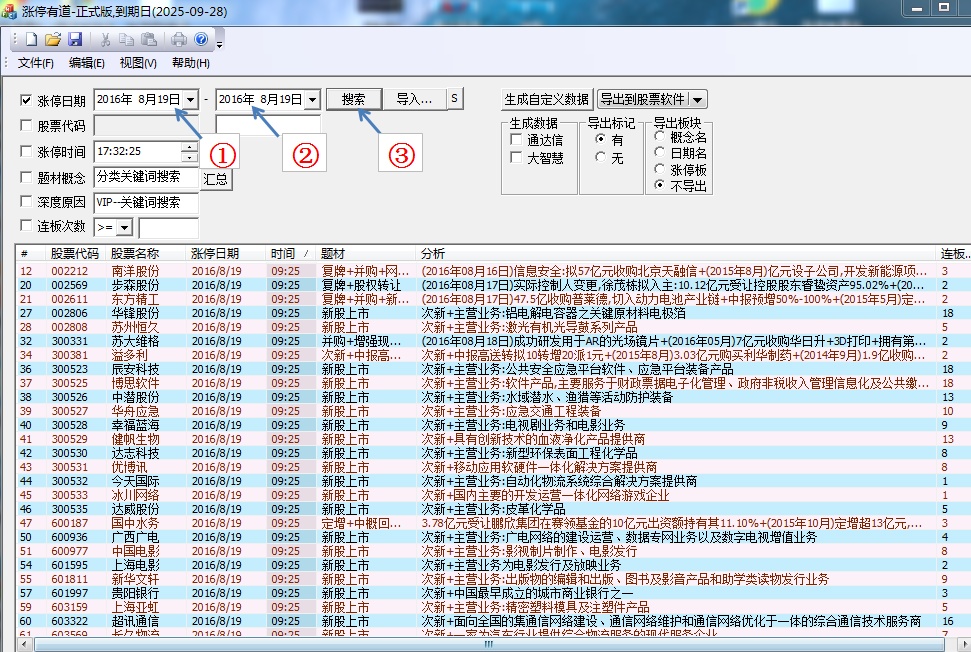Viewport: 971px width, 652px height.
Task: Open the 帮助(H) menu
Action: (190, 63)
